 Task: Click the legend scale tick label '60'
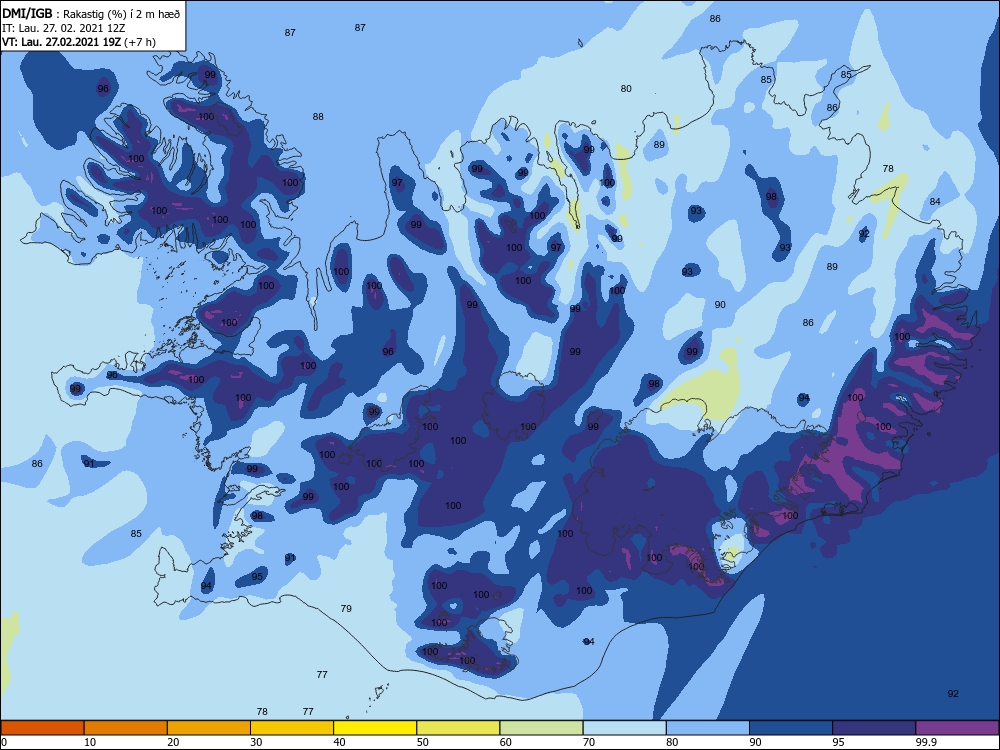(x=506, y=742)
